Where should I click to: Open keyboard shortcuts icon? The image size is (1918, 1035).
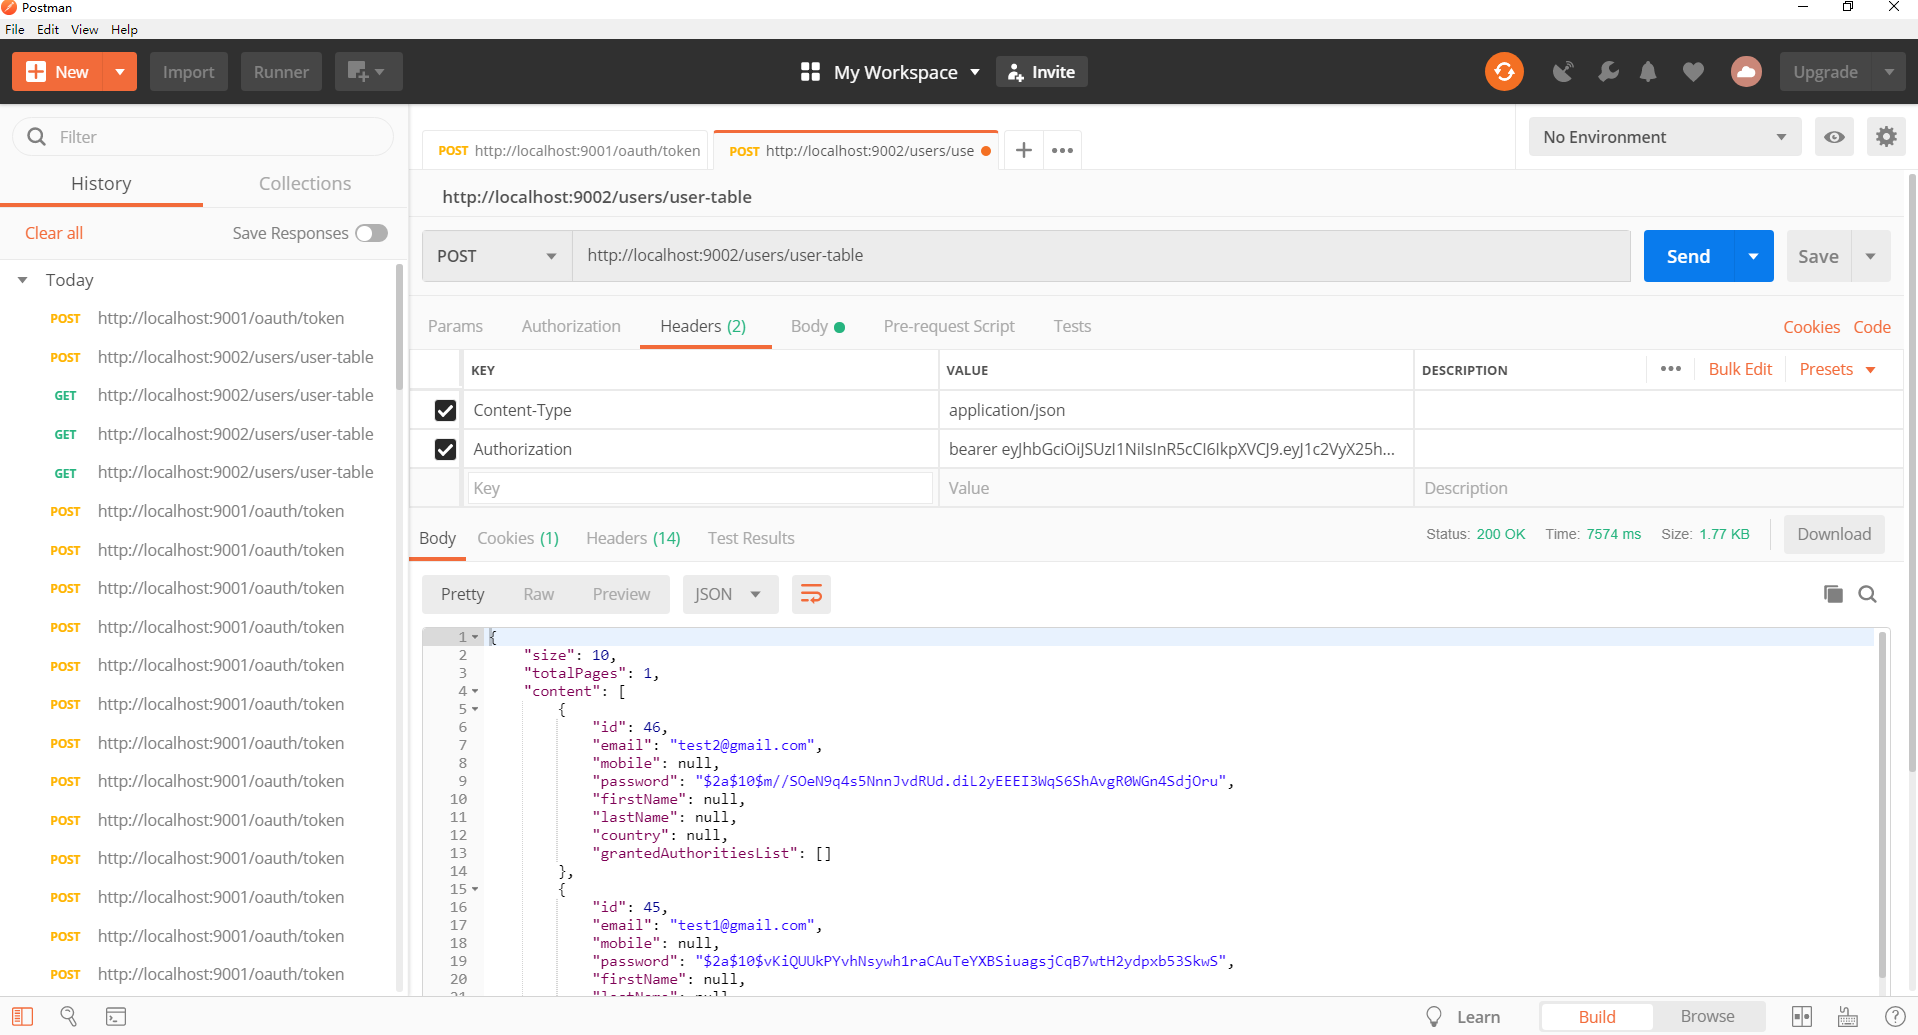1848,1016
